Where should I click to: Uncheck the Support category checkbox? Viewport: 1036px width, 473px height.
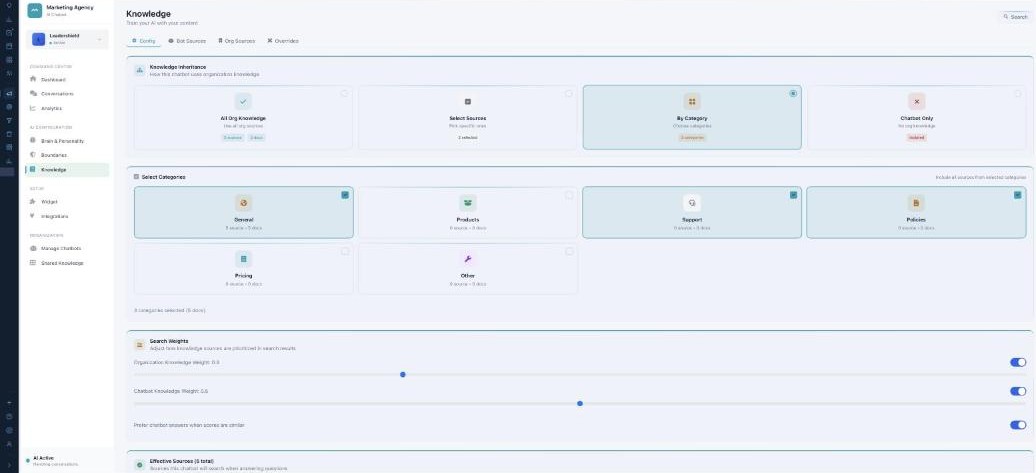coord(794,195)
